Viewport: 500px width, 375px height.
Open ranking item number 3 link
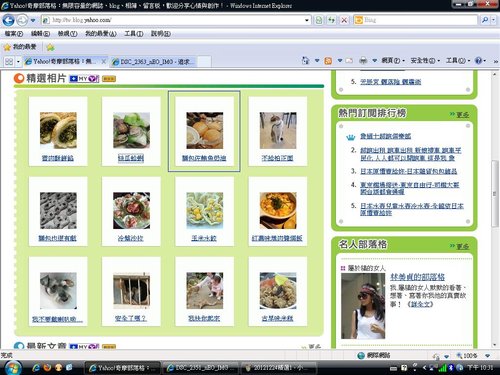[408, 171]
